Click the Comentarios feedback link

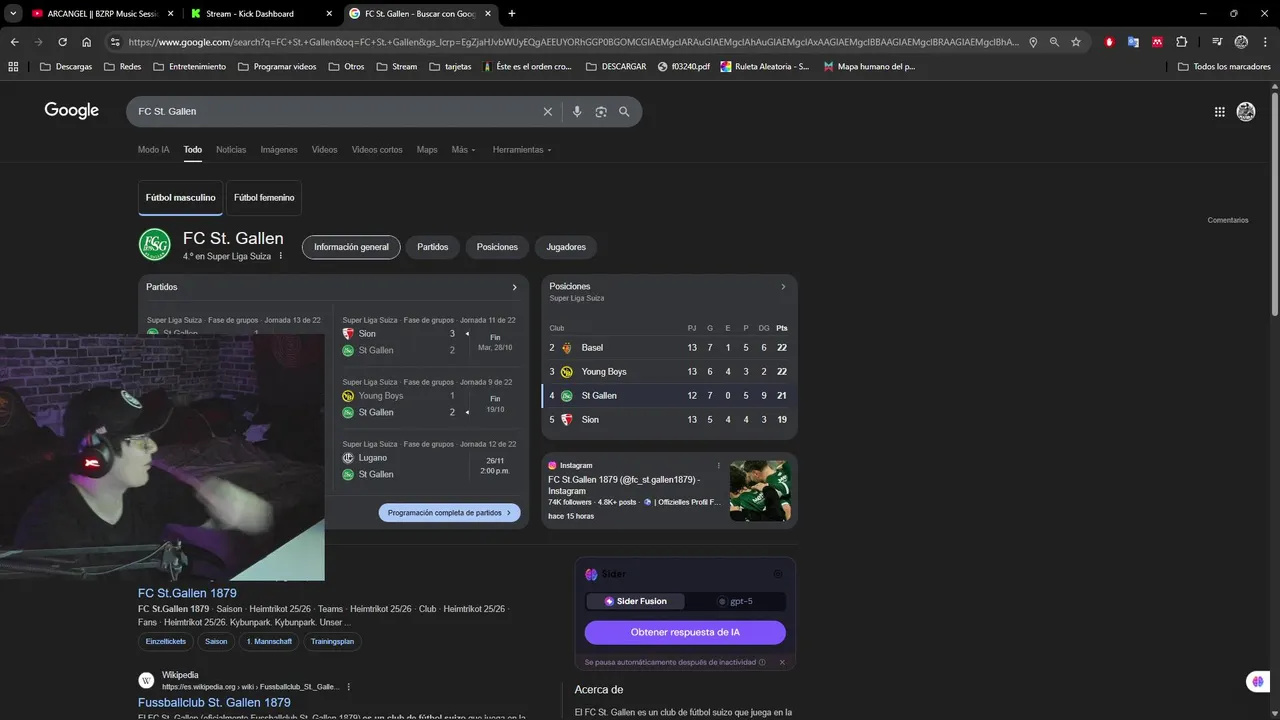click(1228, 220)
